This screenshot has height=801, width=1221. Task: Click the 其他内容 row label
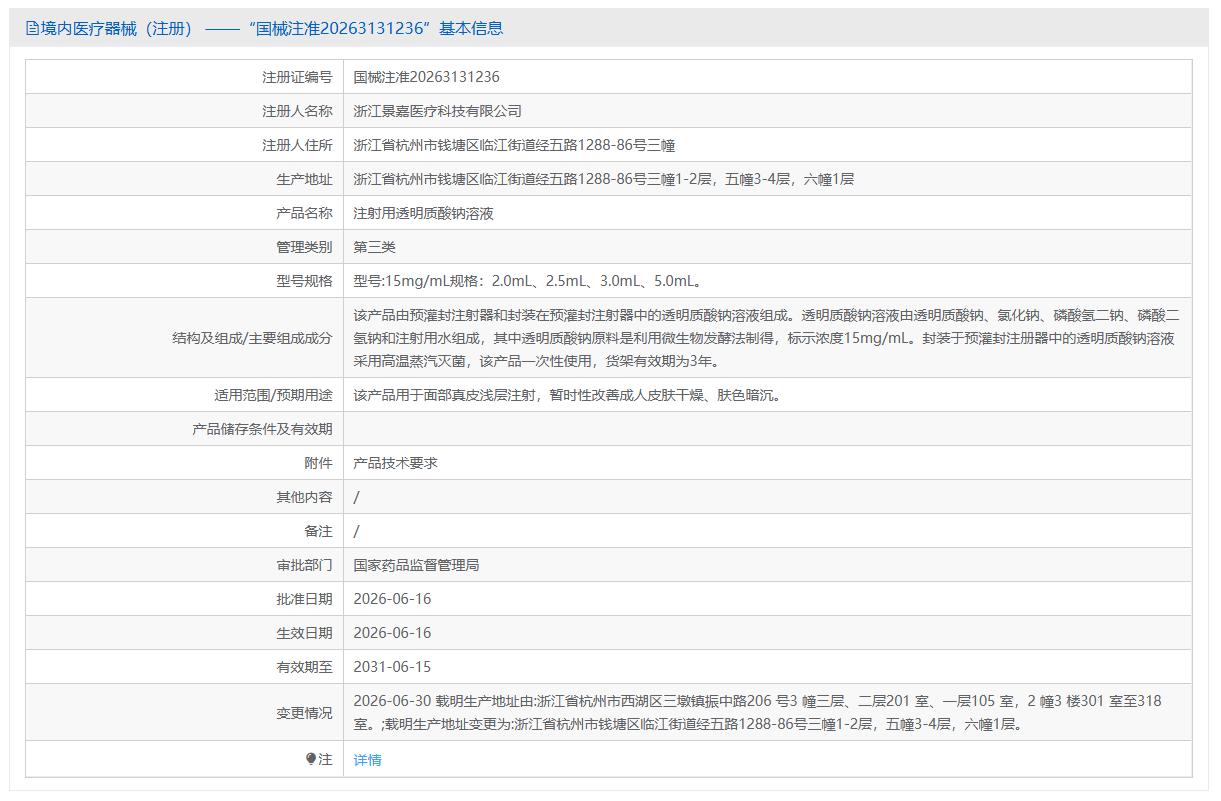click(x=304, y=497)
